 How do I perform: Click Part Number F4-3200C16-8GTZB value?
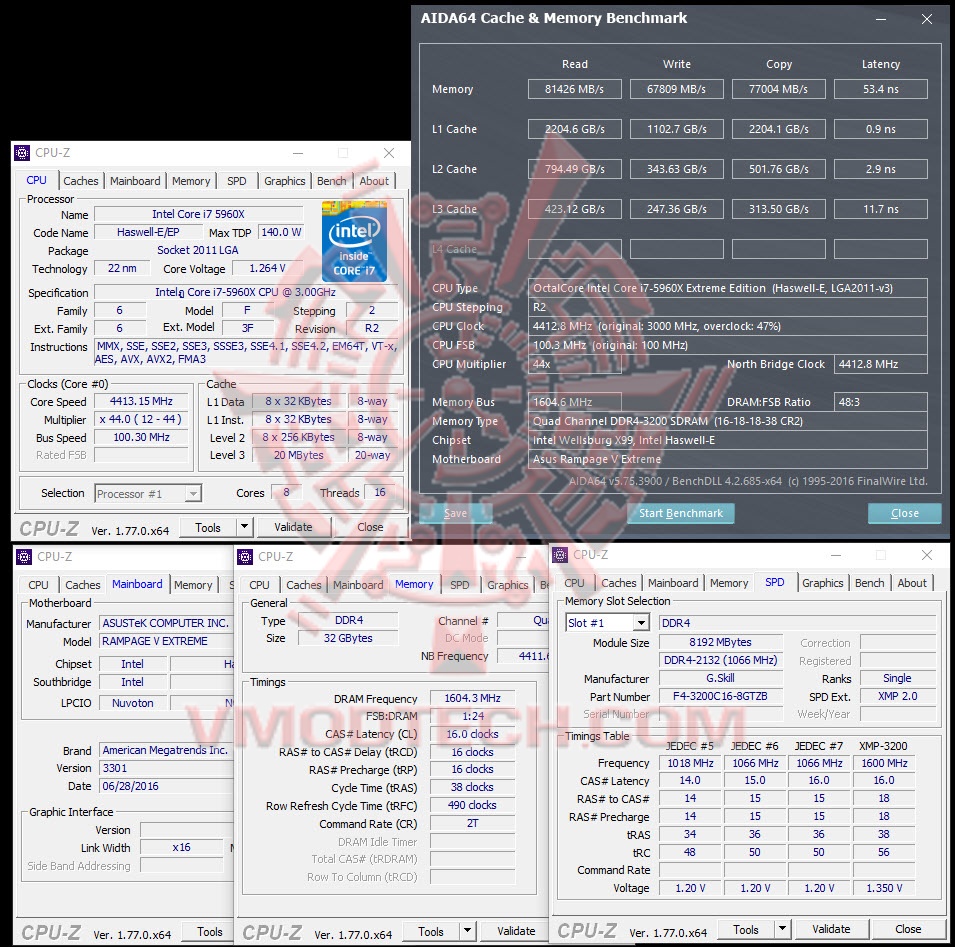[721, 696]
